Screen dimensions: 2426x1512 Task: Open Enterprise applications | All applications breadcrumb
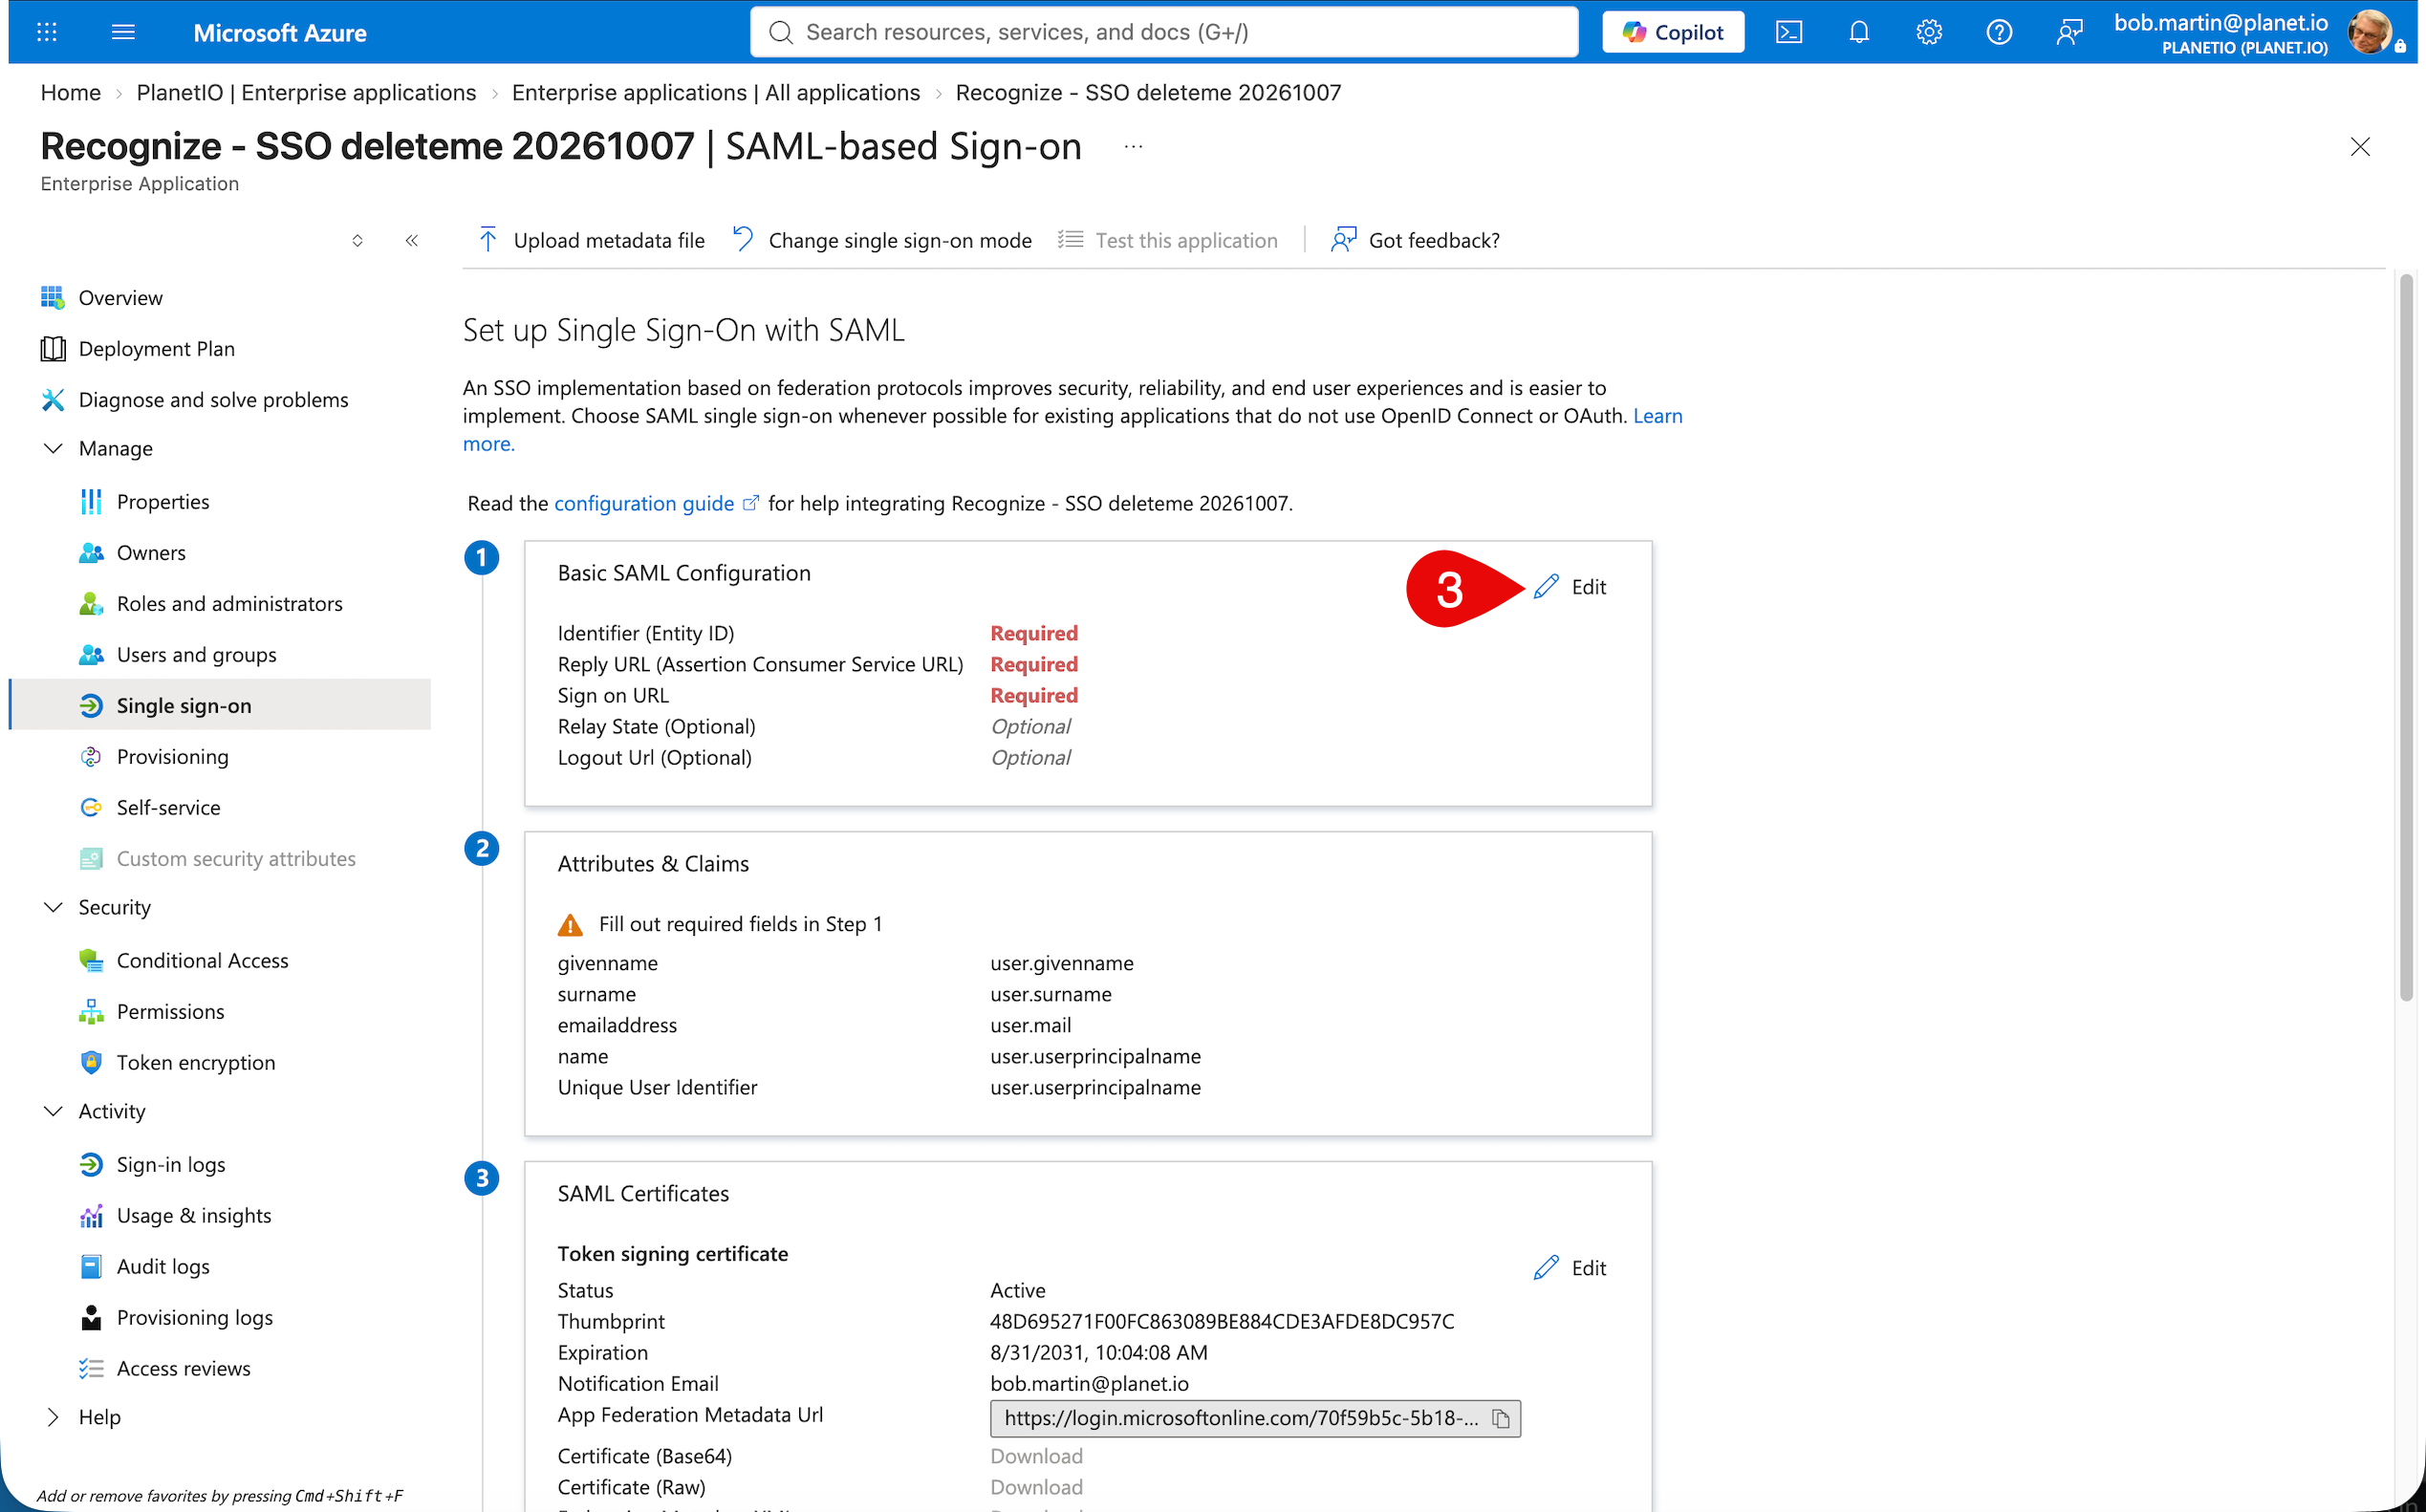[715, 92]
